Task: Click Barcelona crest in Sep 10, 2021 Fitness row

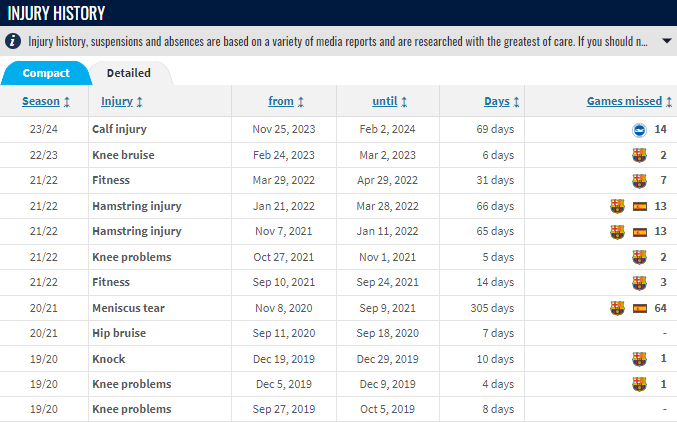Action: 639,283
